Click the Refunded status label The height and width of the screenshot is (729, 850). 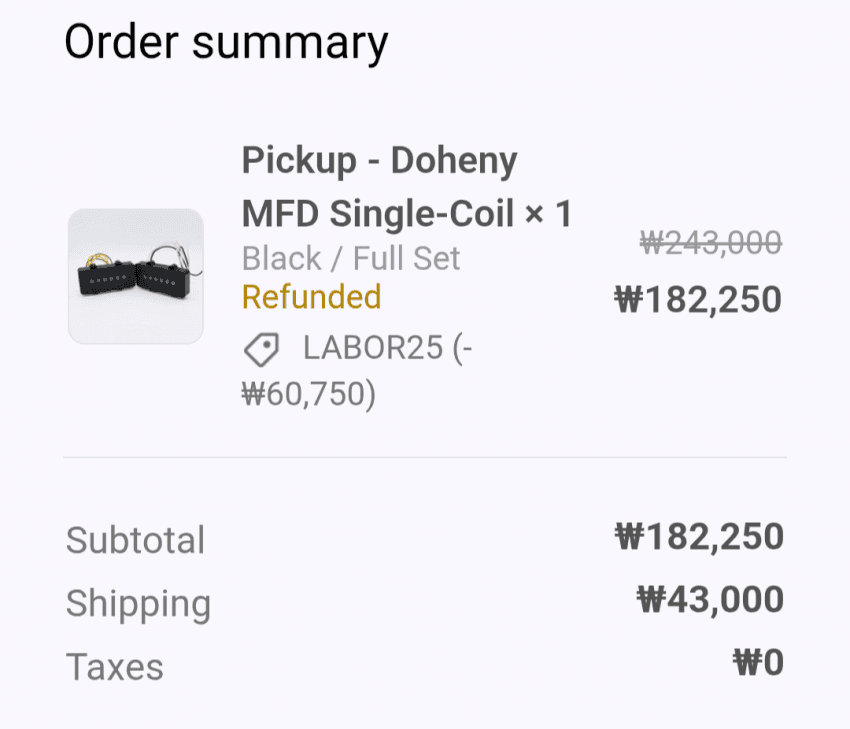[x=311, y=297]
